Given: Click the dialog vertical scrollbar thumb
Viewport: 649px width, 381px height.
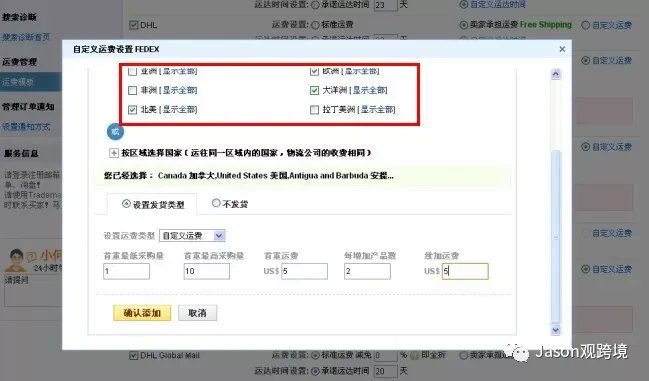Looking at the screenshot, I should [x=555, y=237].
